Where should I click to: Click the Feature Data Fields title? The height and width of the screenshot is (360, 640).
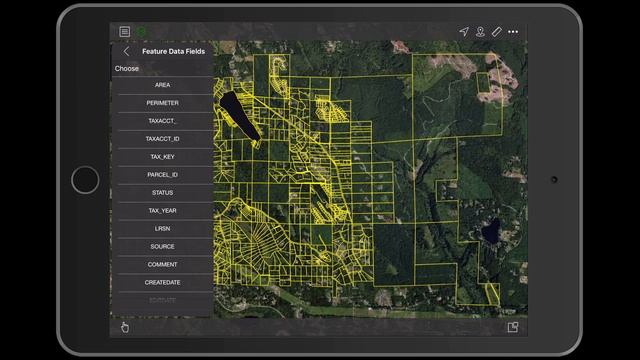tap(173, 51)
